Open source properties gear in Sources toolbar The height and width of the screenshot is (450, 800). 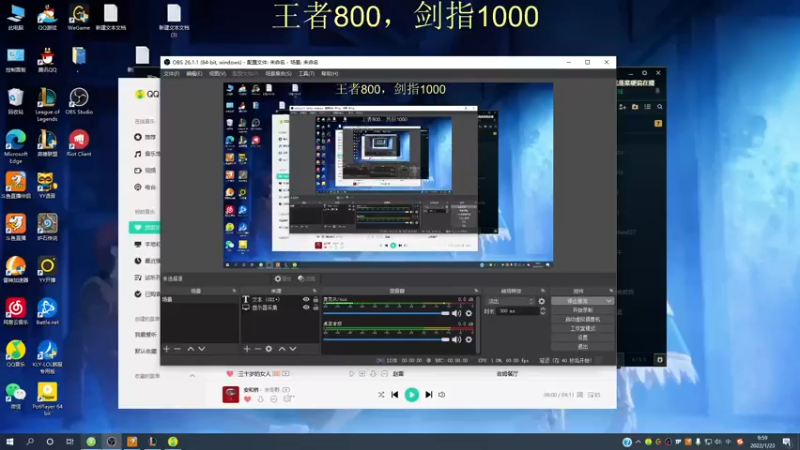click(x=269, y=349)
